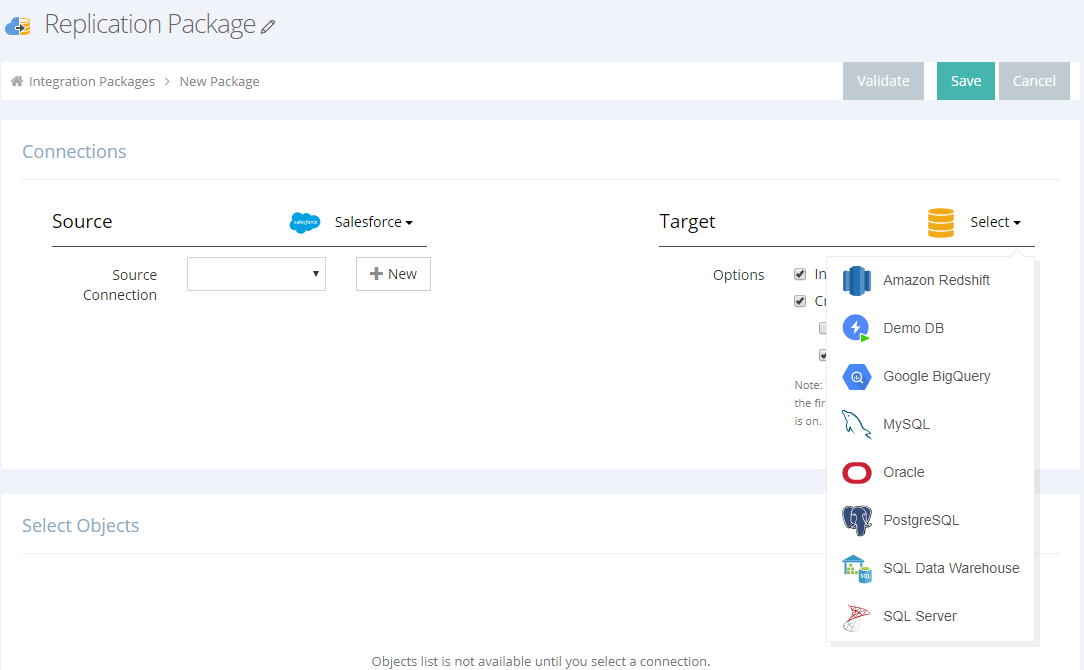This screenshot has width=1084, height=670.
Task: Edit package name with pencil icon
Action: click(268, 27)
